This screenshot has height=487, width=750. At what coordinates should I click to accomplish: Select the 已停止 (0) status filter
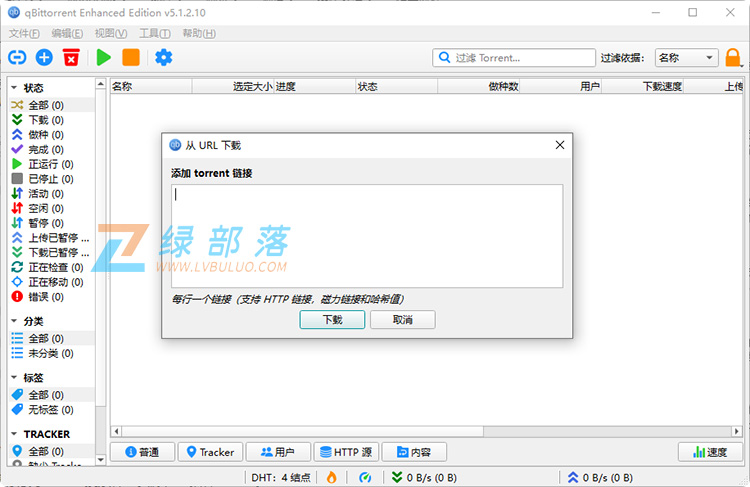(52, 179)
